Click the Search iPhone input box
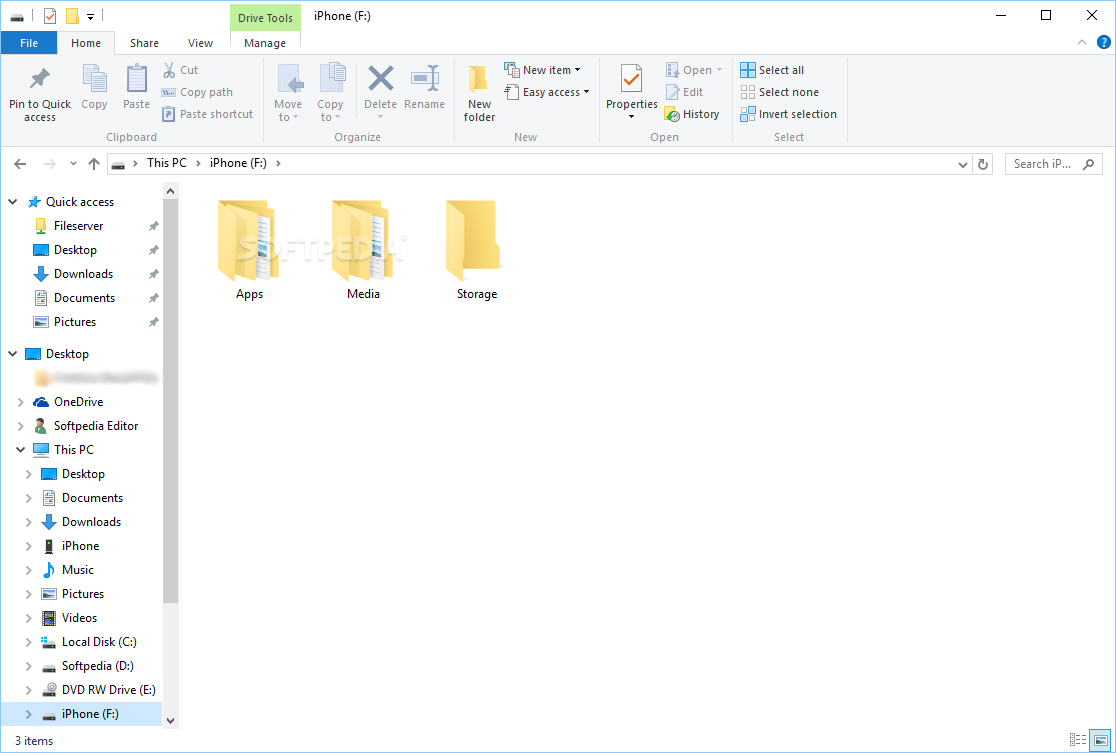This screenshot has width=1116, height=753. [x=1053, y=164]
